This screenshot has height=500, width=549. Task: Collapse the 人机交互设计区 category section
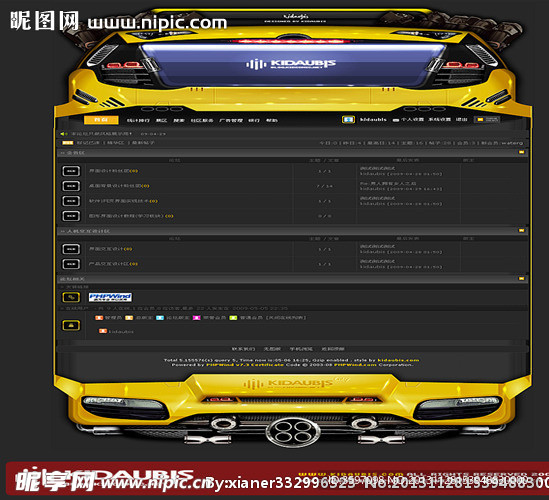tap(521, 230)
